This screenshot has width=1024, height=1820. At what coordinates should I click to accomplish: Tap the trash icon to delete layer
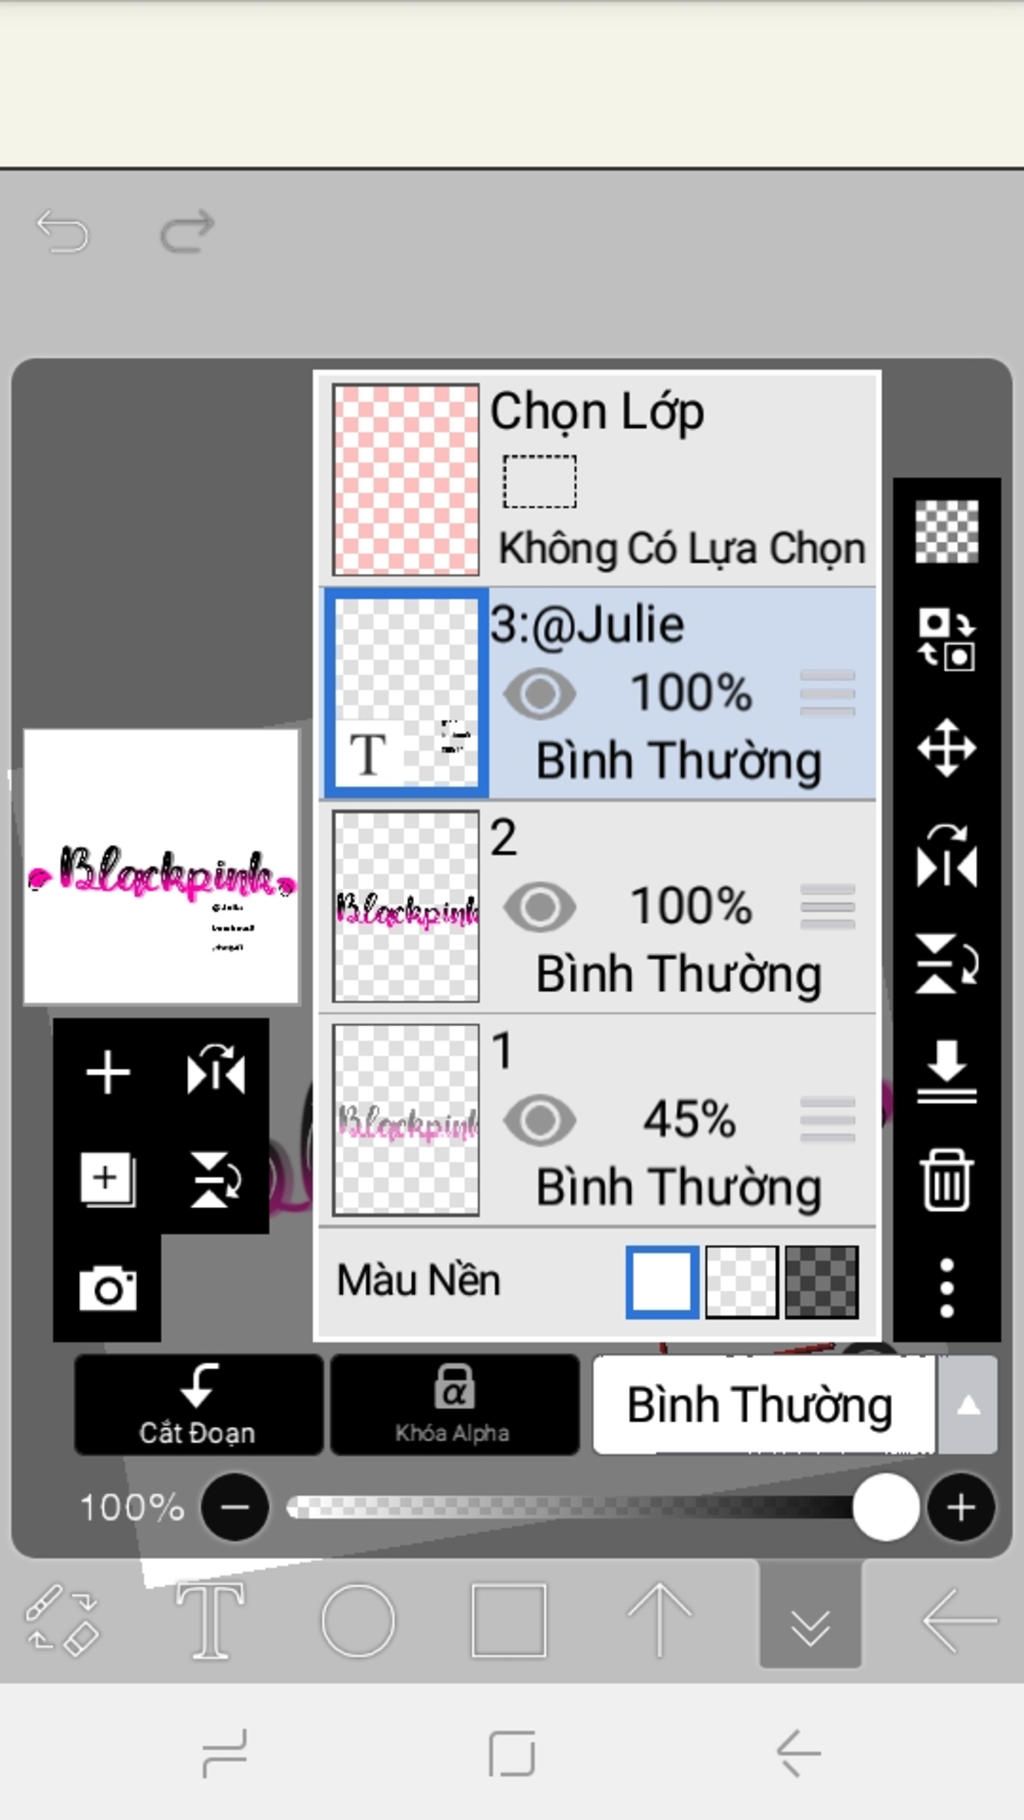946,1181
